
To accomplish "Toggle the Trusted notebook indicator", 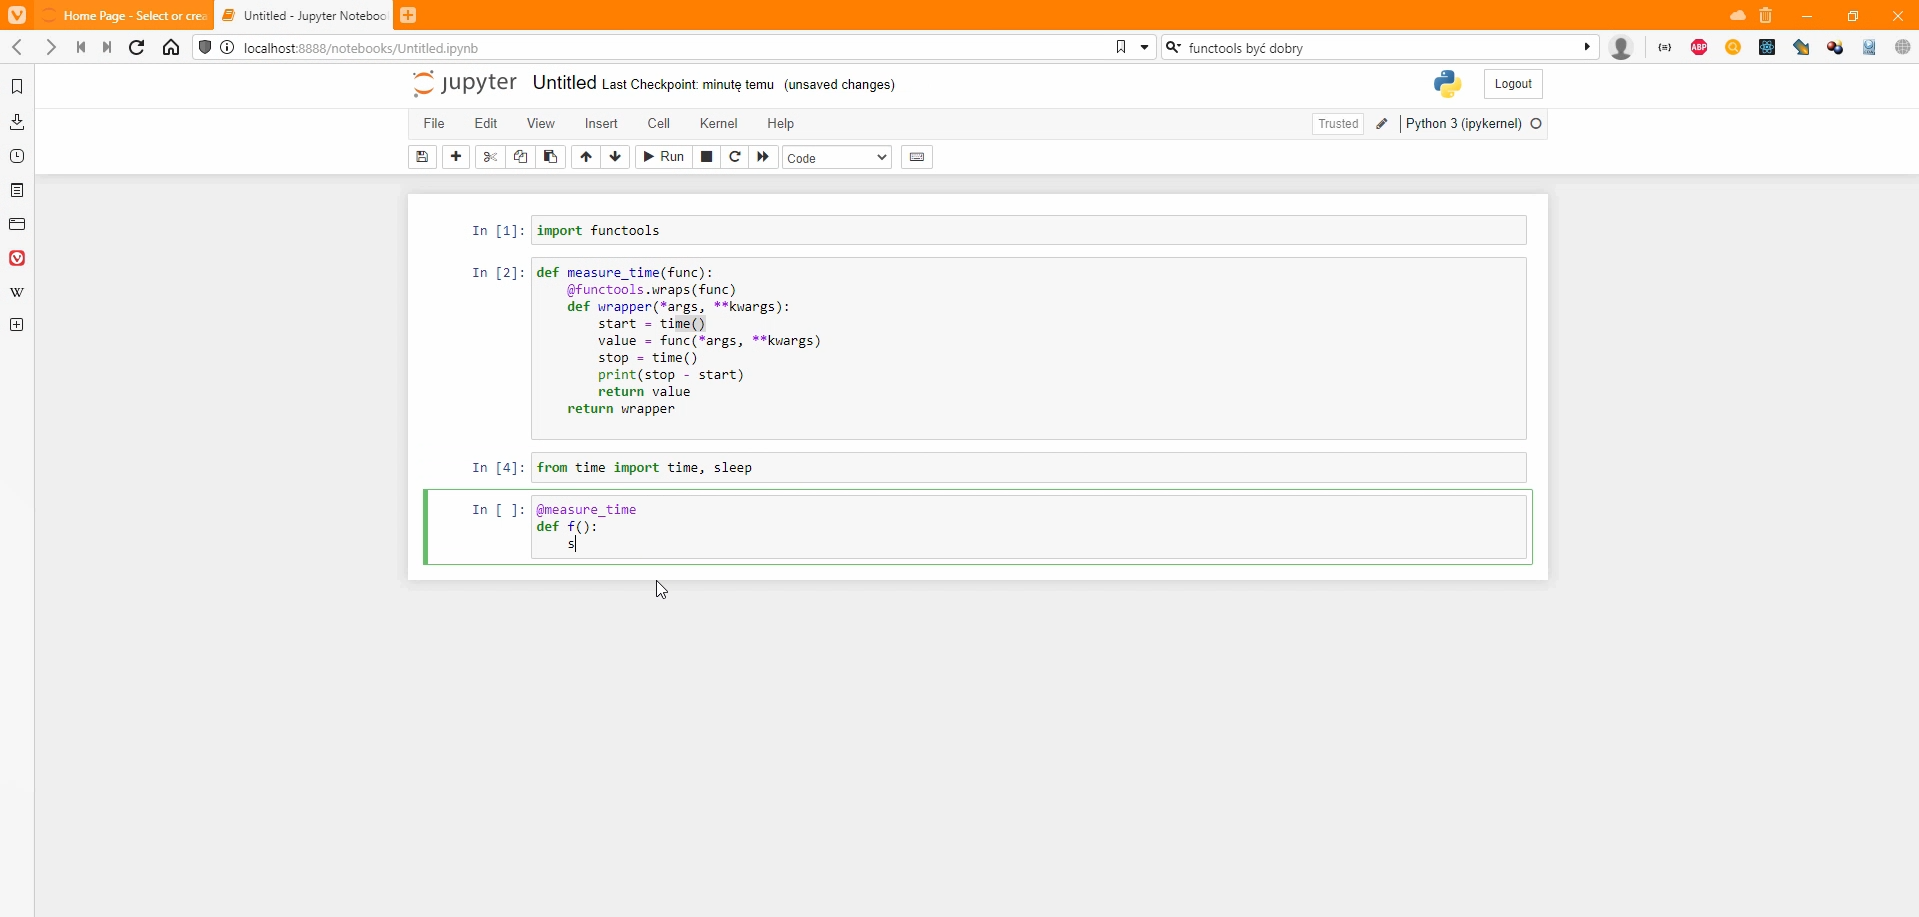I will 1337,124.
